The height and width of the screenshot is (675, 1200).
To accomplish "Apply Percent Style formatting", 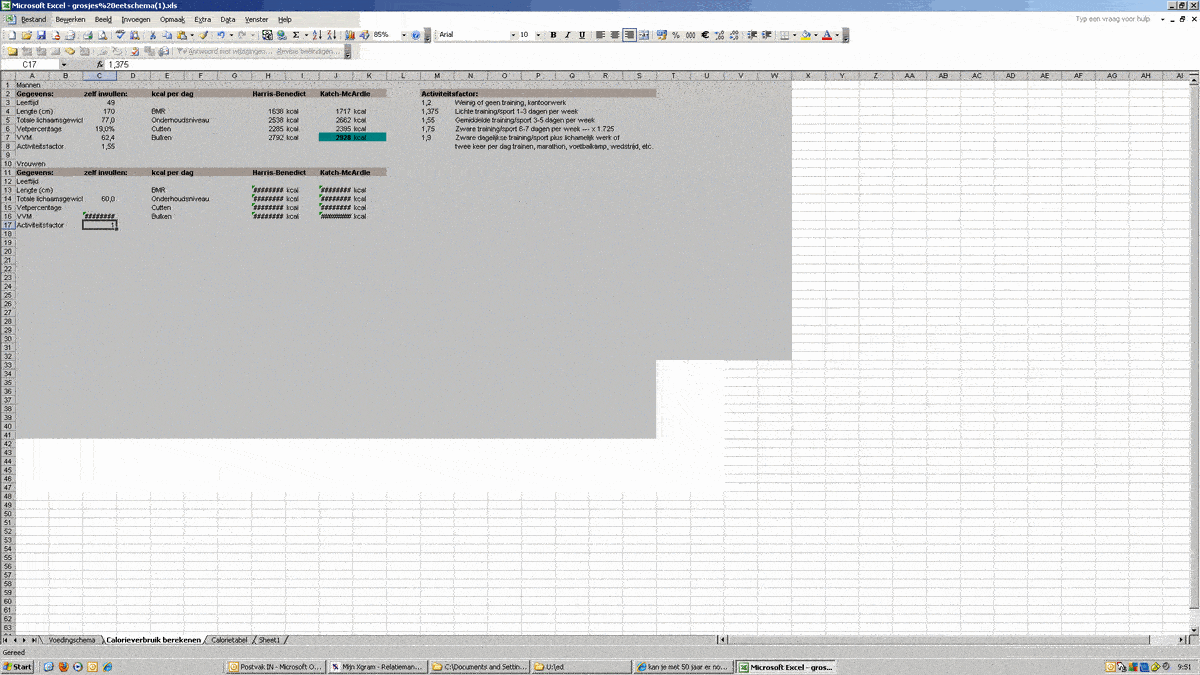I will (x=676, y=35).
